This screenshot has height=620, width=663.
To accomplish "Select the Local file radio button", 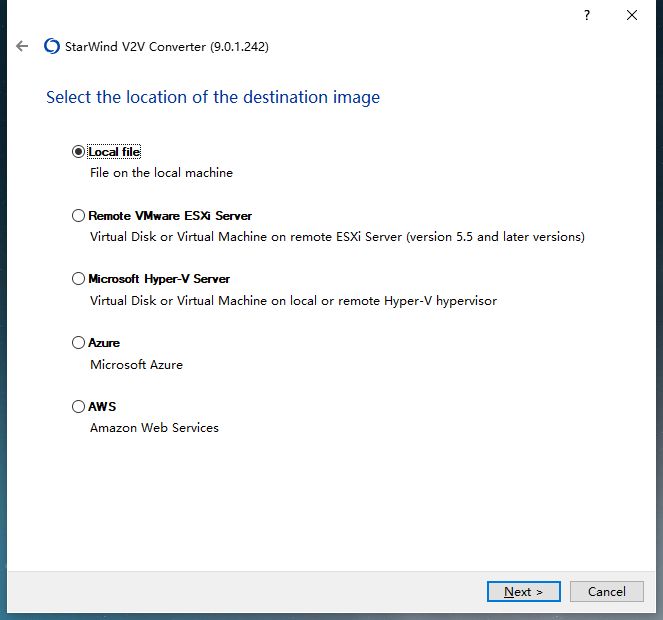I will pyautogui.click(x=78, y=151).
